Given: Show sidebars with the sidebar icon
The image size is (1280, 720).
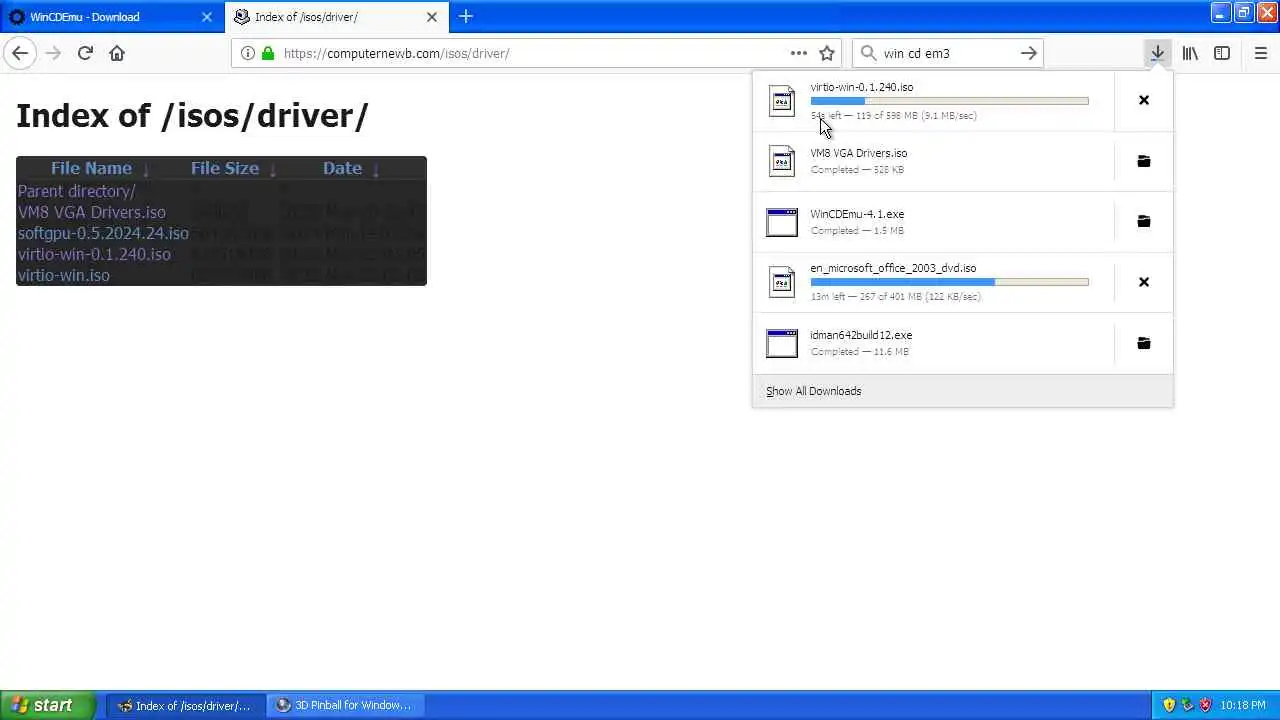Looking at the screenshot, I should (1222, 53).
